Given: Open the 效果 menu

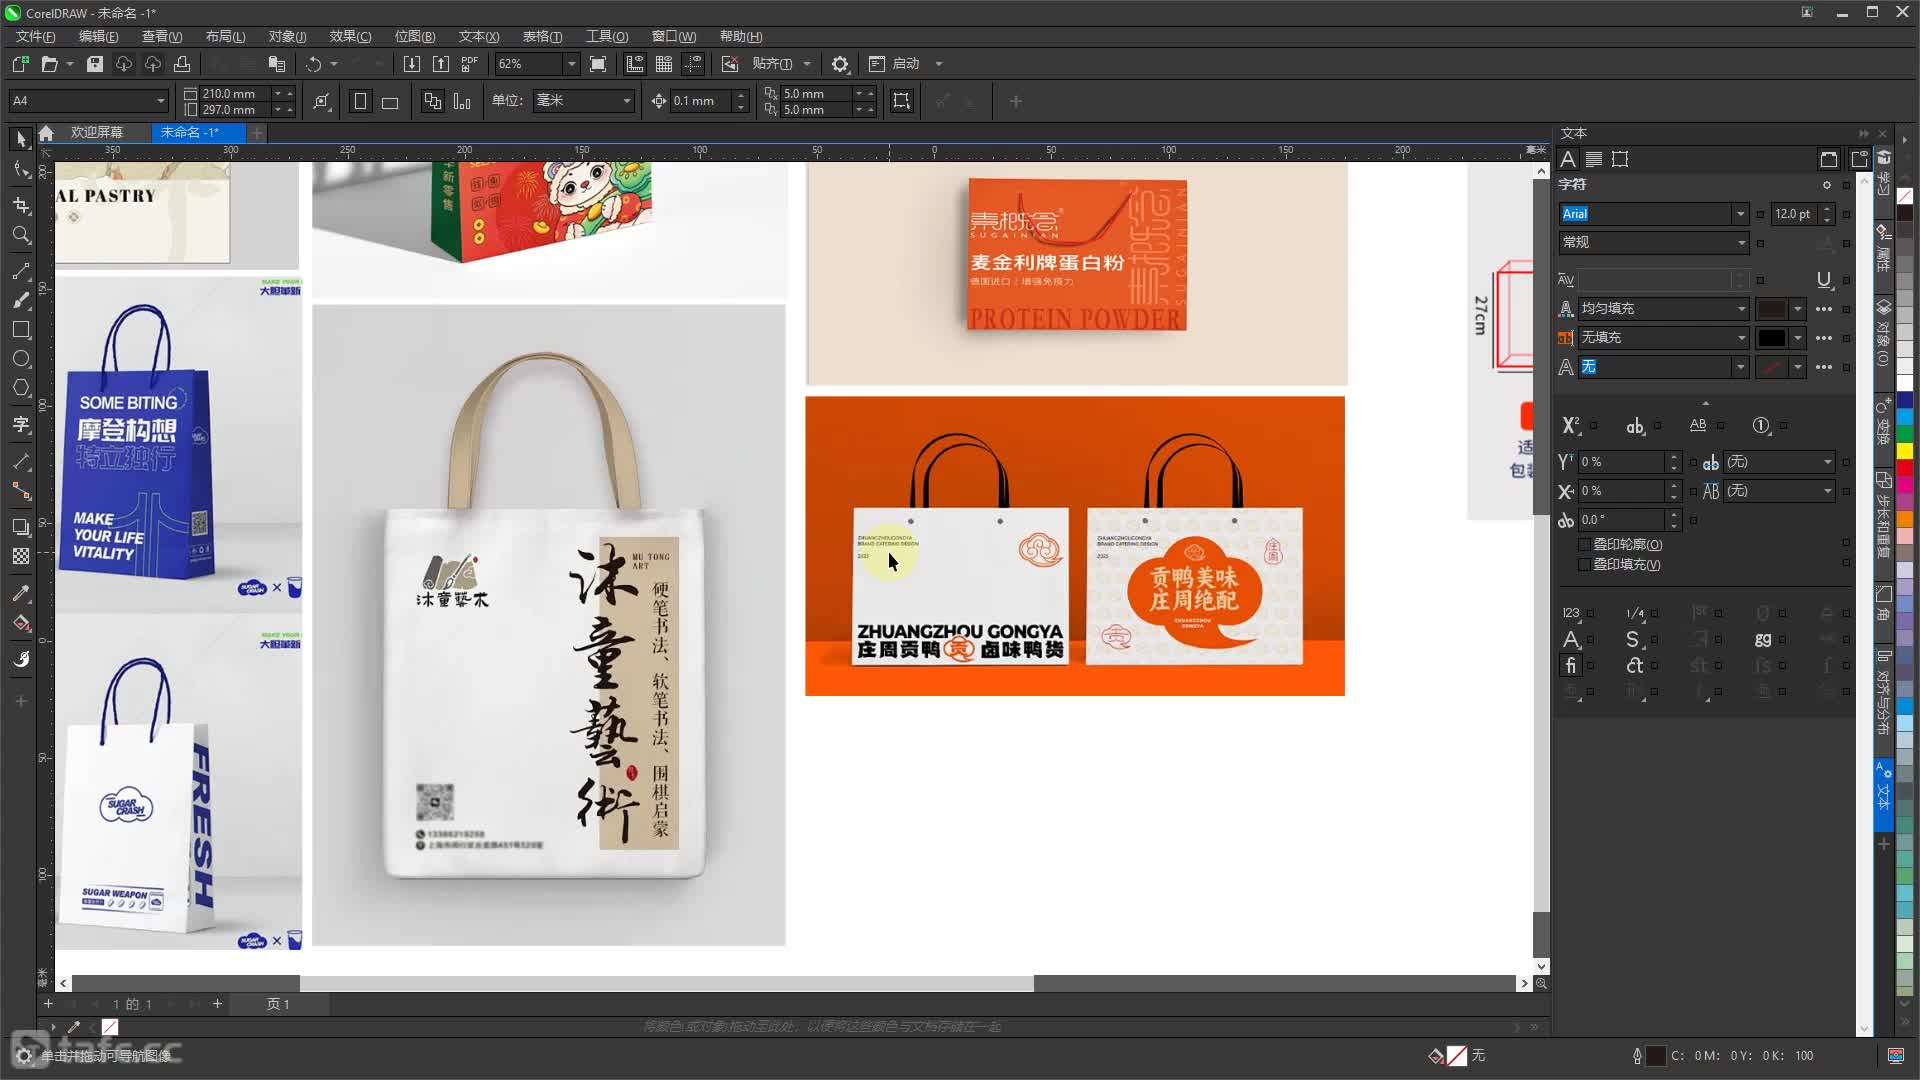Looking at the screenshot, I should pos(350,36).
